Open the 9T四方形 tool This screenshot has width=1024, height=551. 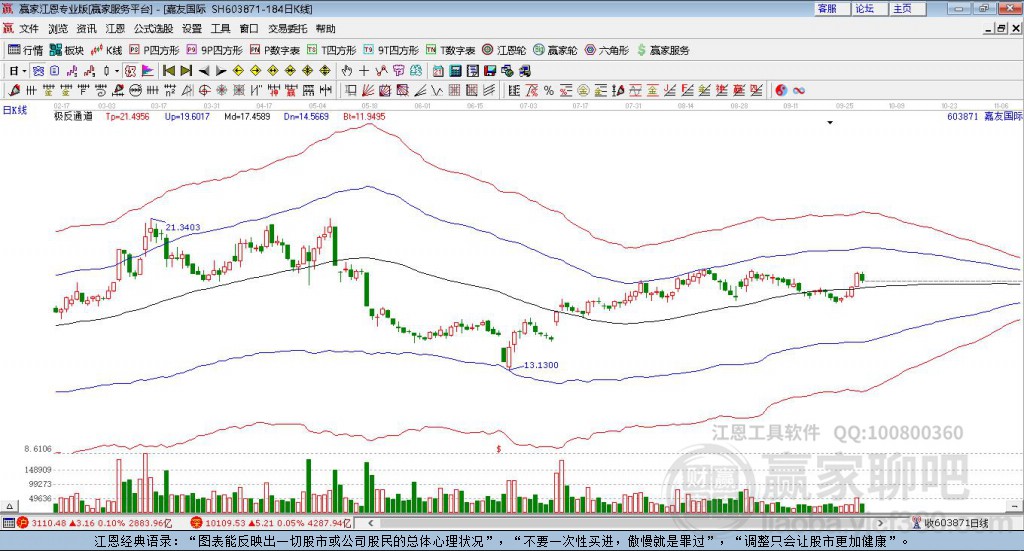(x=391, y=50)
